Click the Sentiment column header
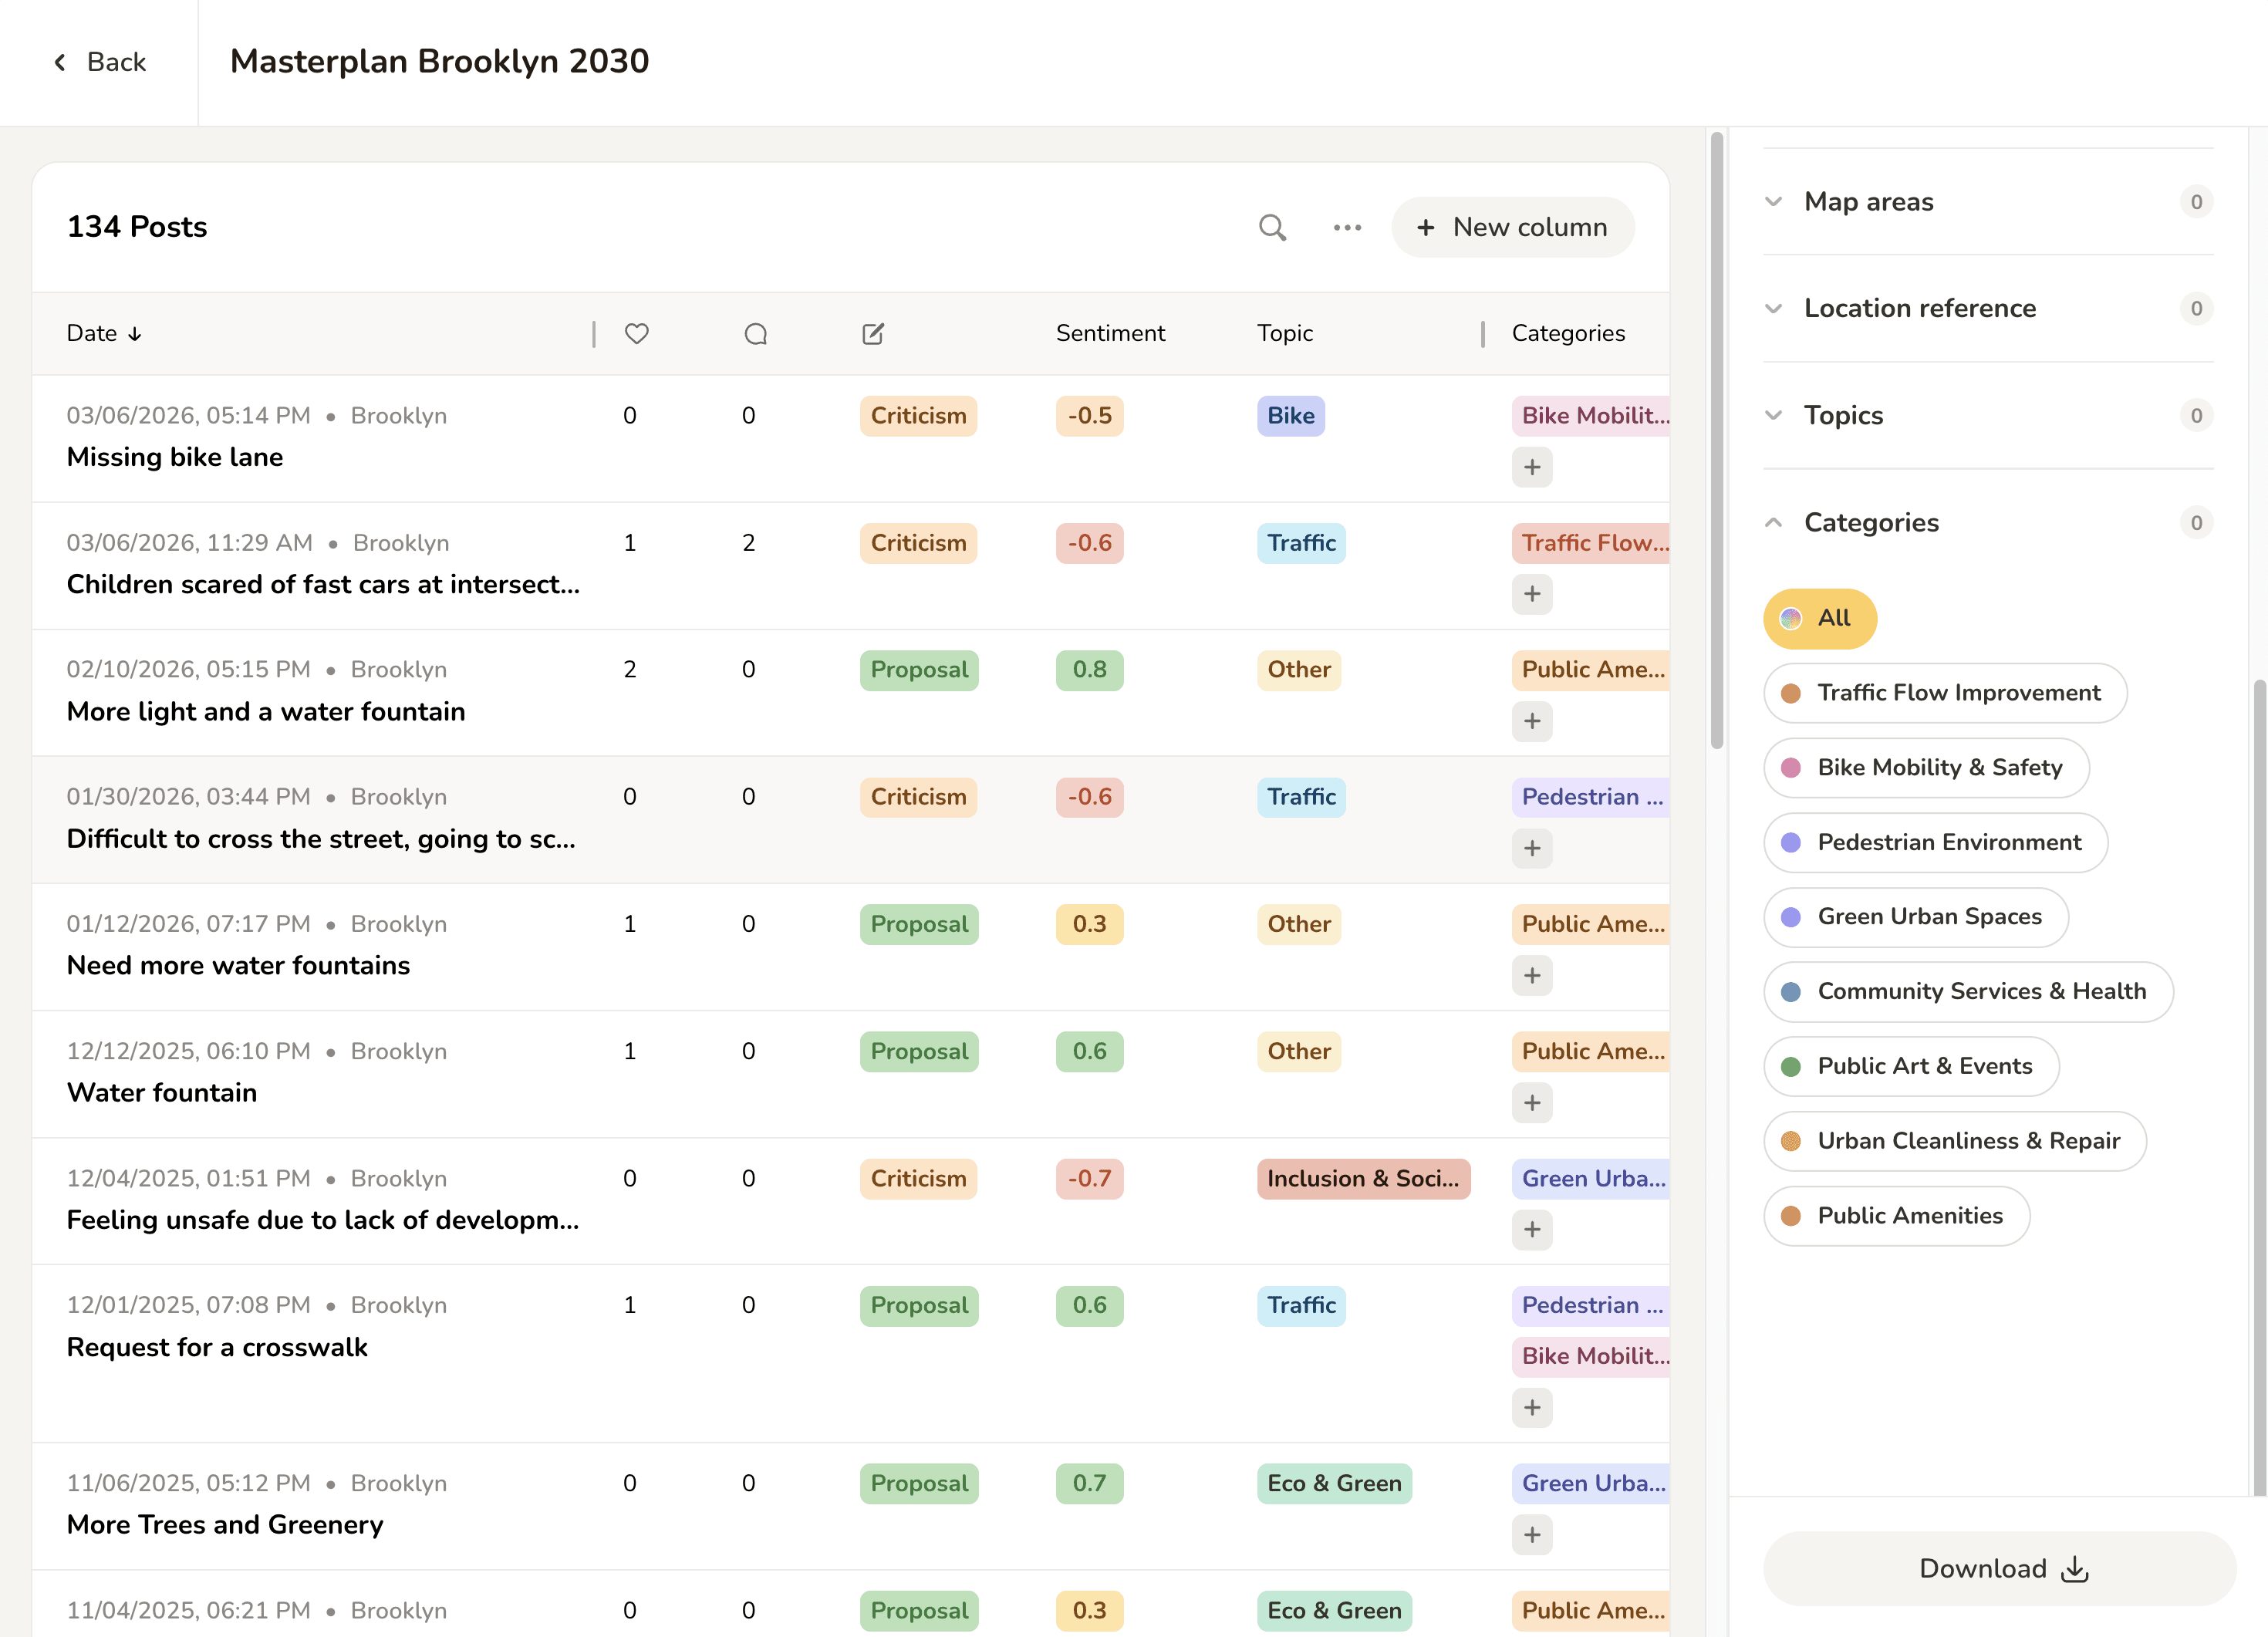Screen dimensions: 2268x1637 tap(1110, 333)
